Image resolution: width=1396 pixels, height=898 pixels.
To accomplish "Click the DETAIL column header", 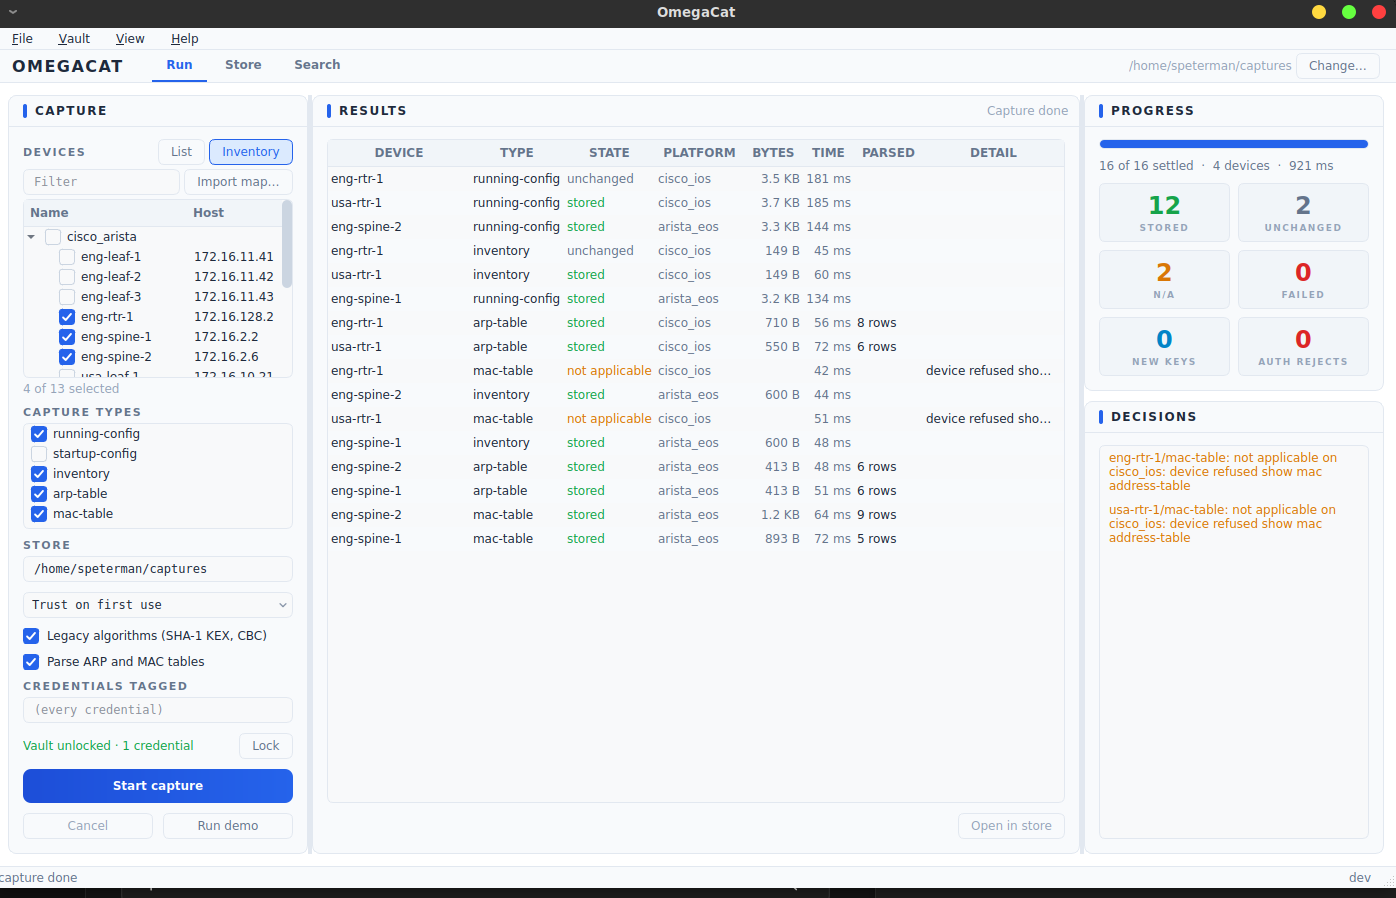I will pos(993,153).
